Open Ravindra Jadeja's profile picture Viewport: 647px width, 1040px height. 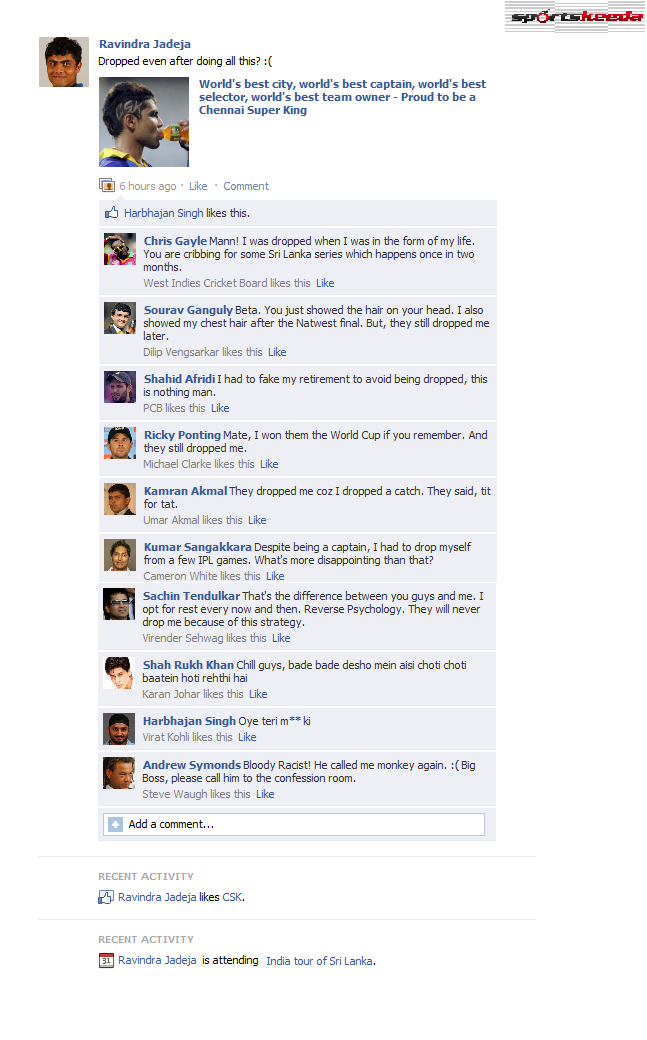coord(64,62)
